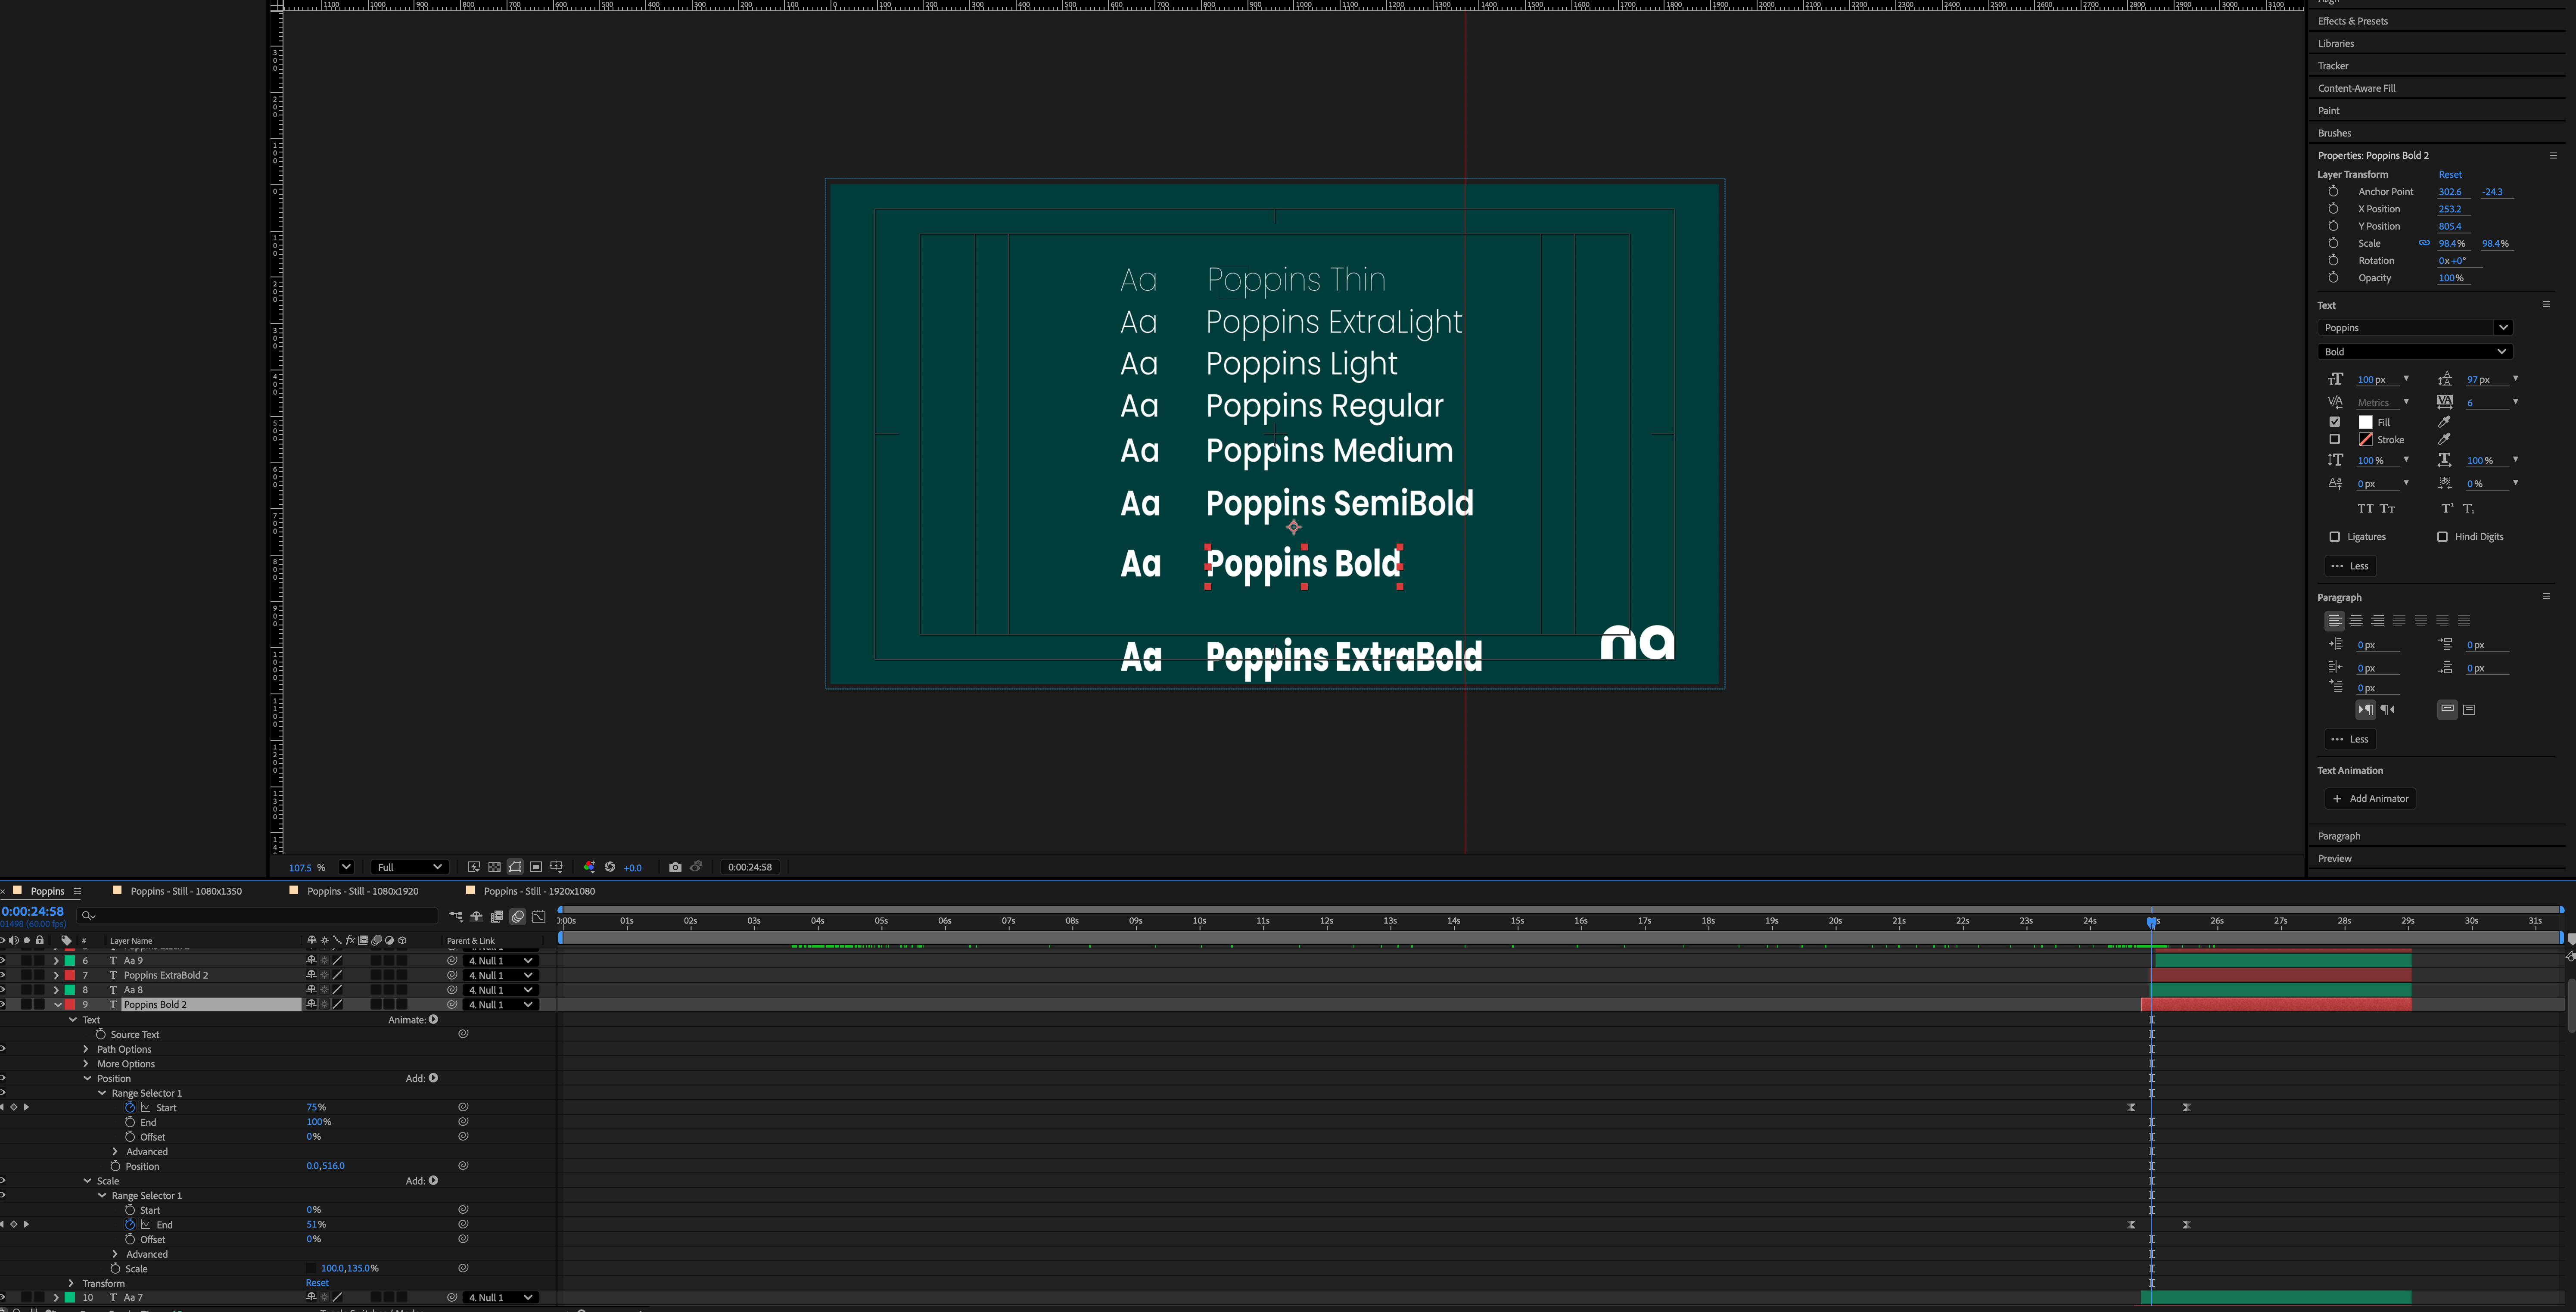Open the Libraries panel
The width and height of the screenshot is (2576, 1312).
[2336, 43]
